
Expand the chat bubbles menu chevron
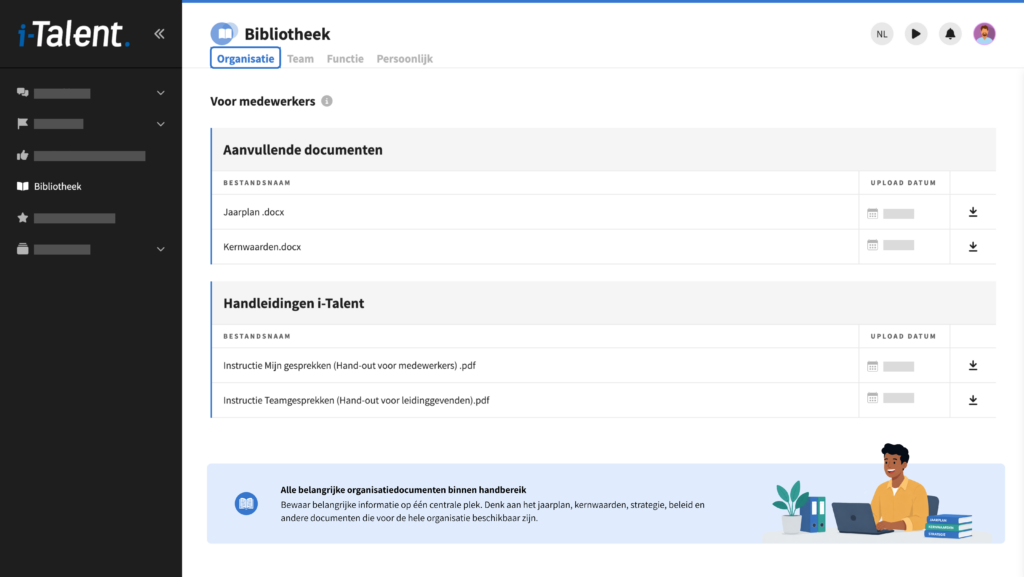coord(161,93)
